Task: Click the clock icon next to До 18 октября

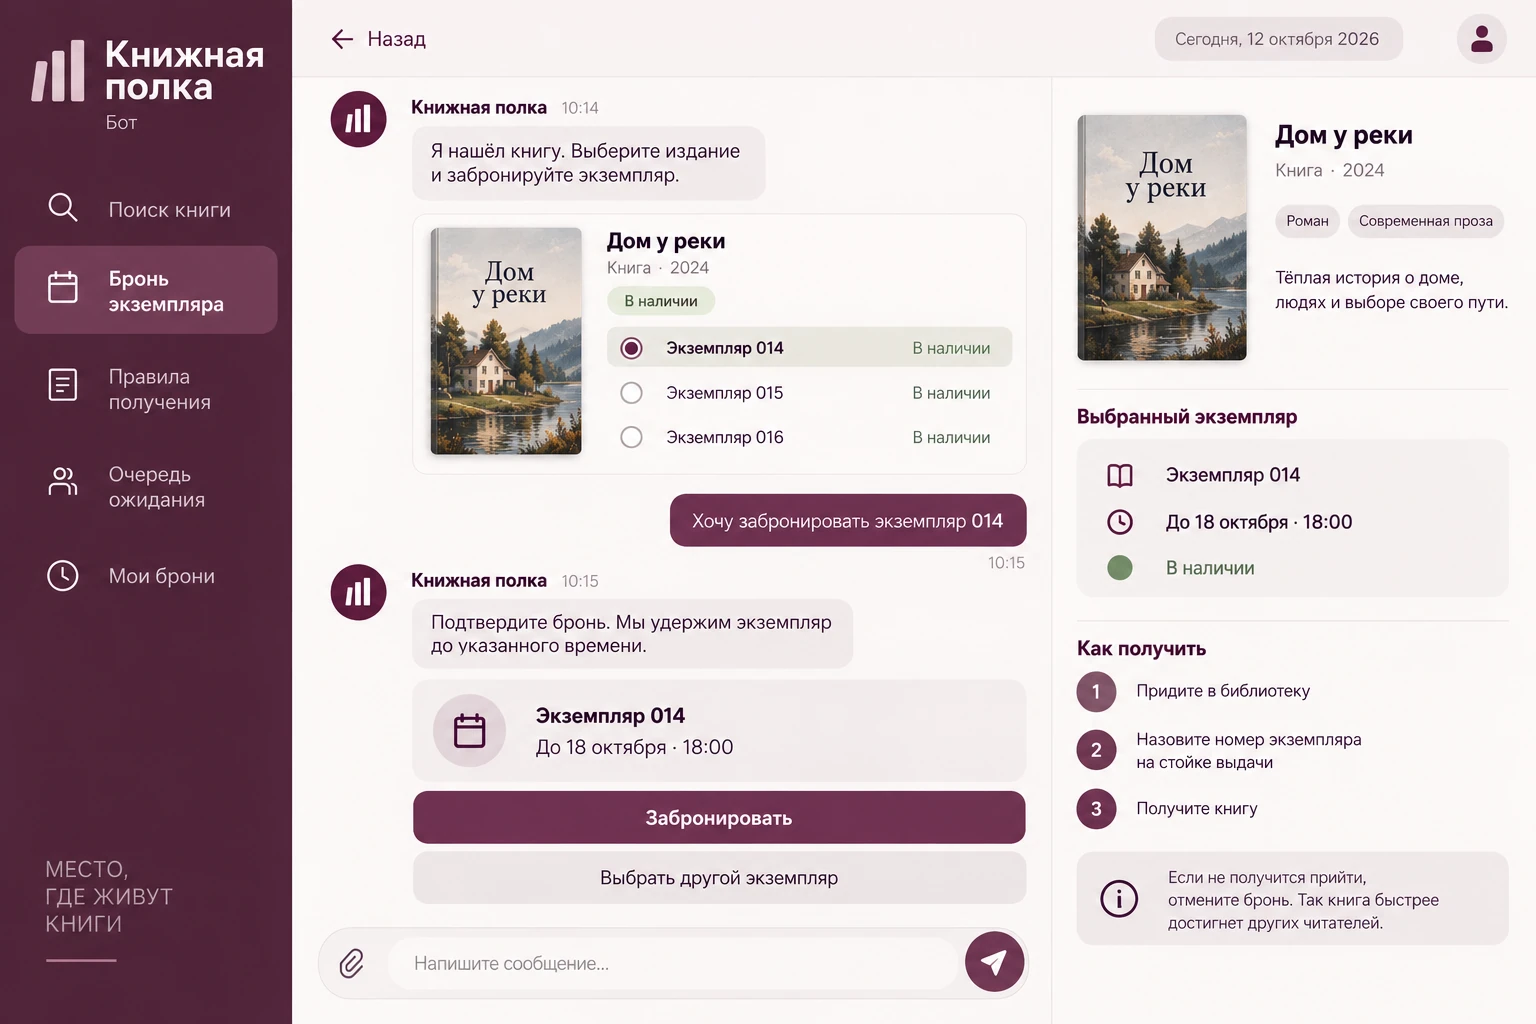Action: point(1120,522)
